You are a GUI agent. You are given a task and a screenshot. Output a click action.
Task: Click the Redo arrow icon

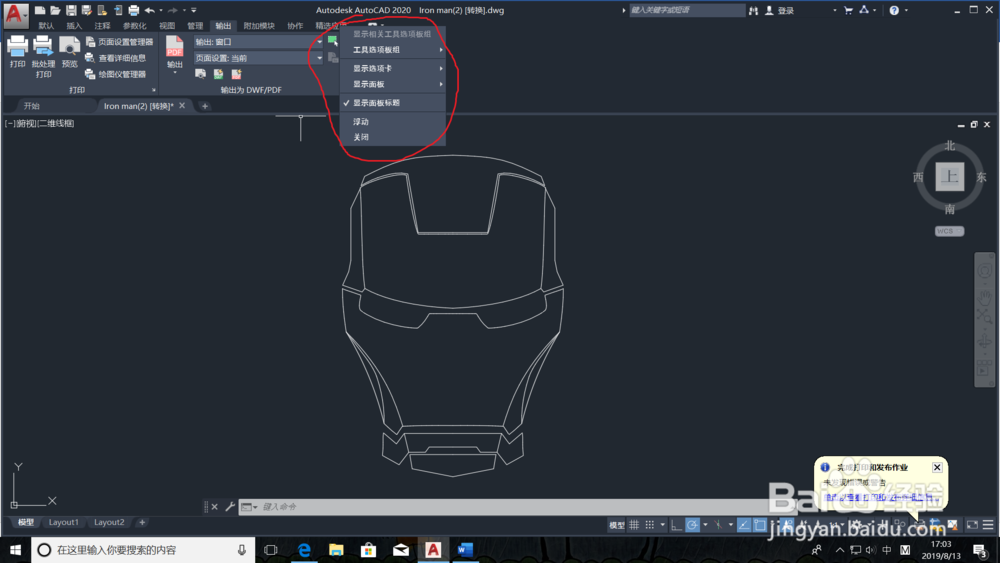coord(173,10)
